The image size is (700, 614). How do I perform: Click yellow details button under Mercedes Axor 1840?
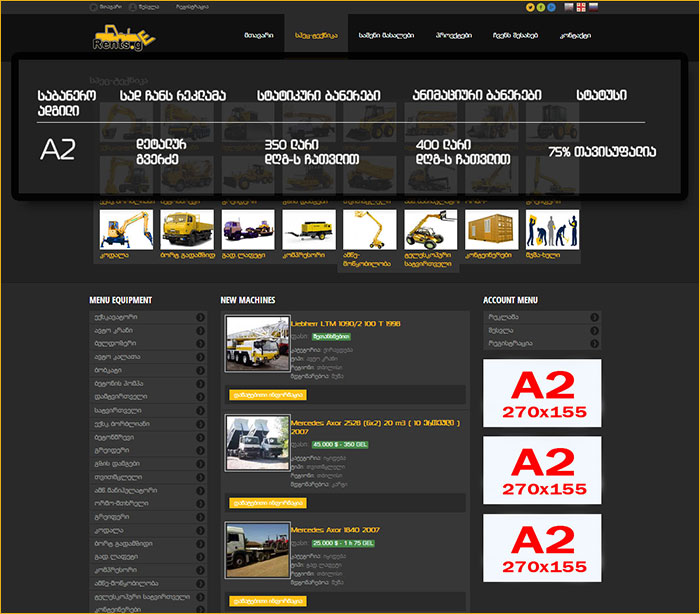point(268,601)
